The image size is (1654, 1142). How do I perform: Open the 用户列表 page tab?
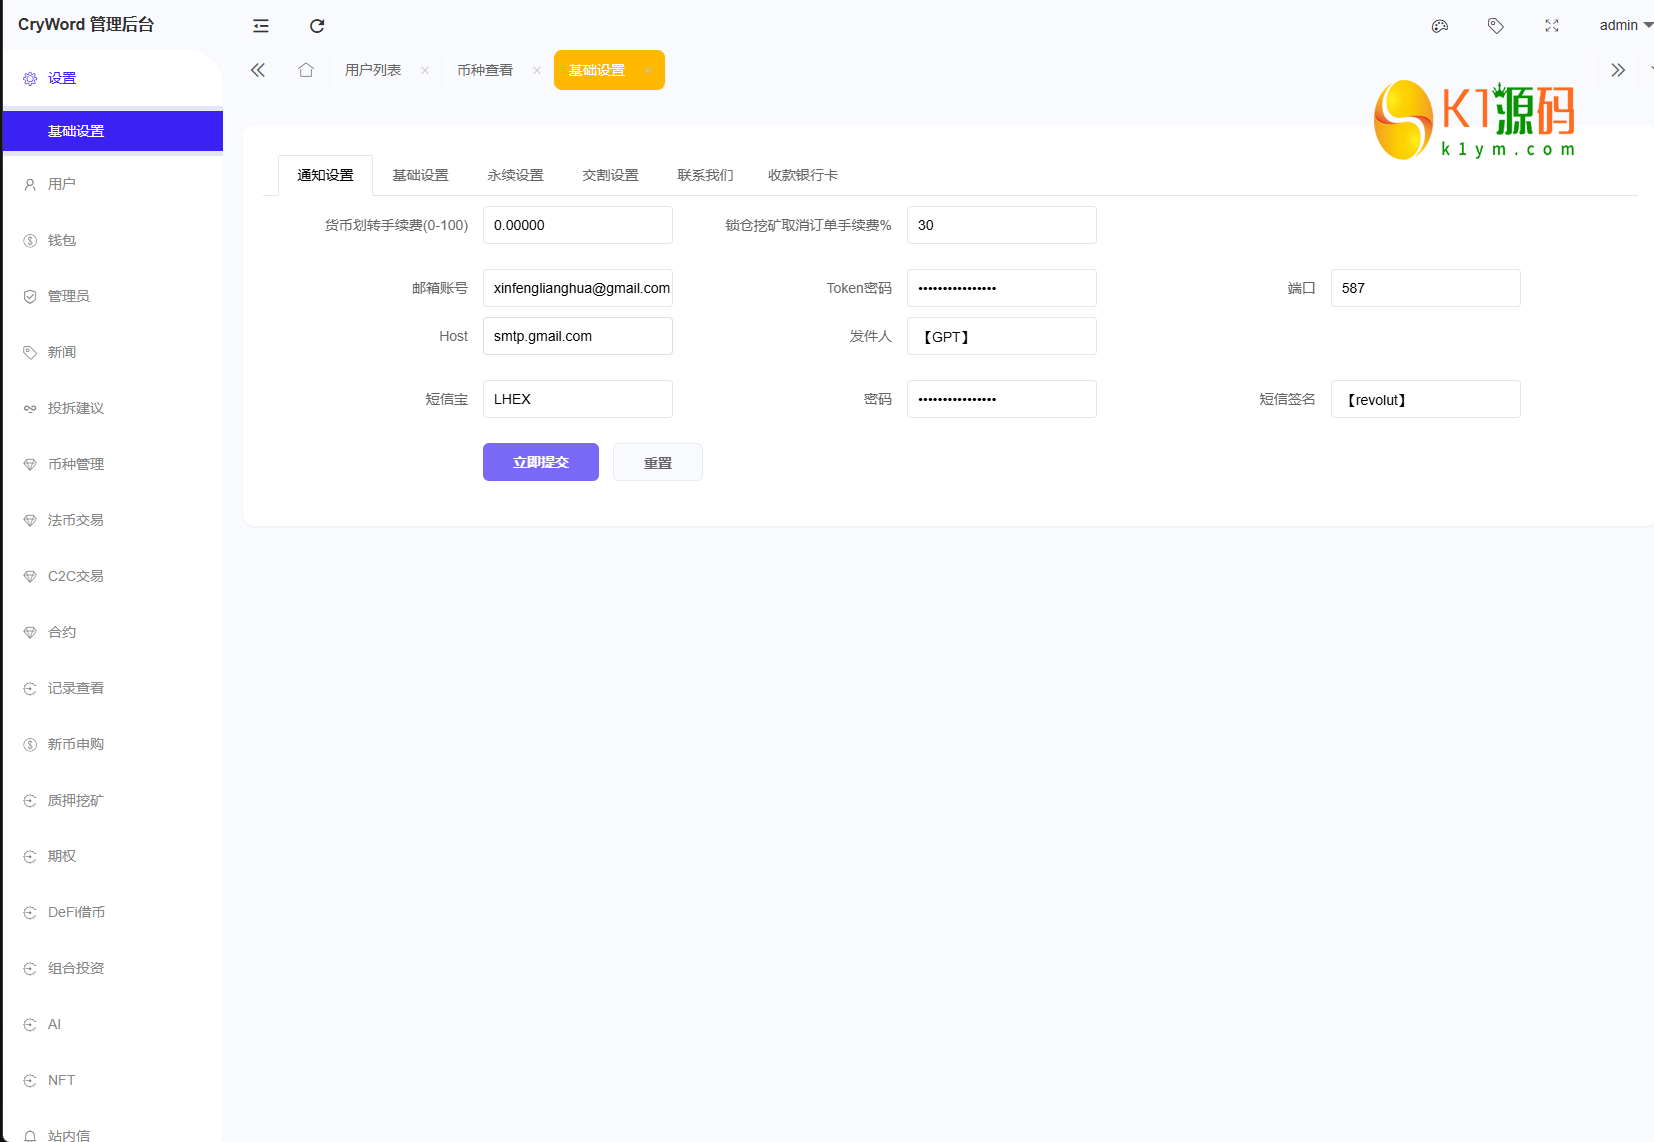373,70
